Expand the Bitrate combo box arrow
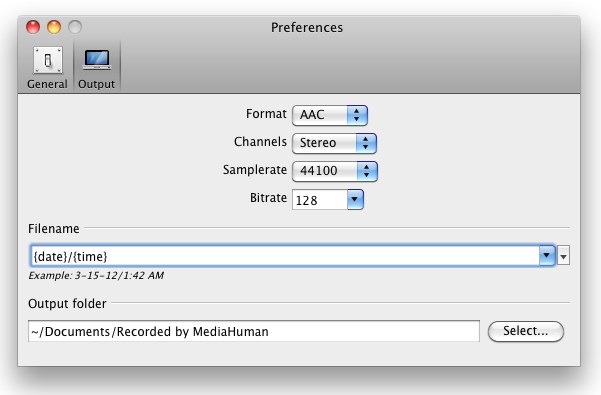The image size is (601, 395). click(355, 199)
